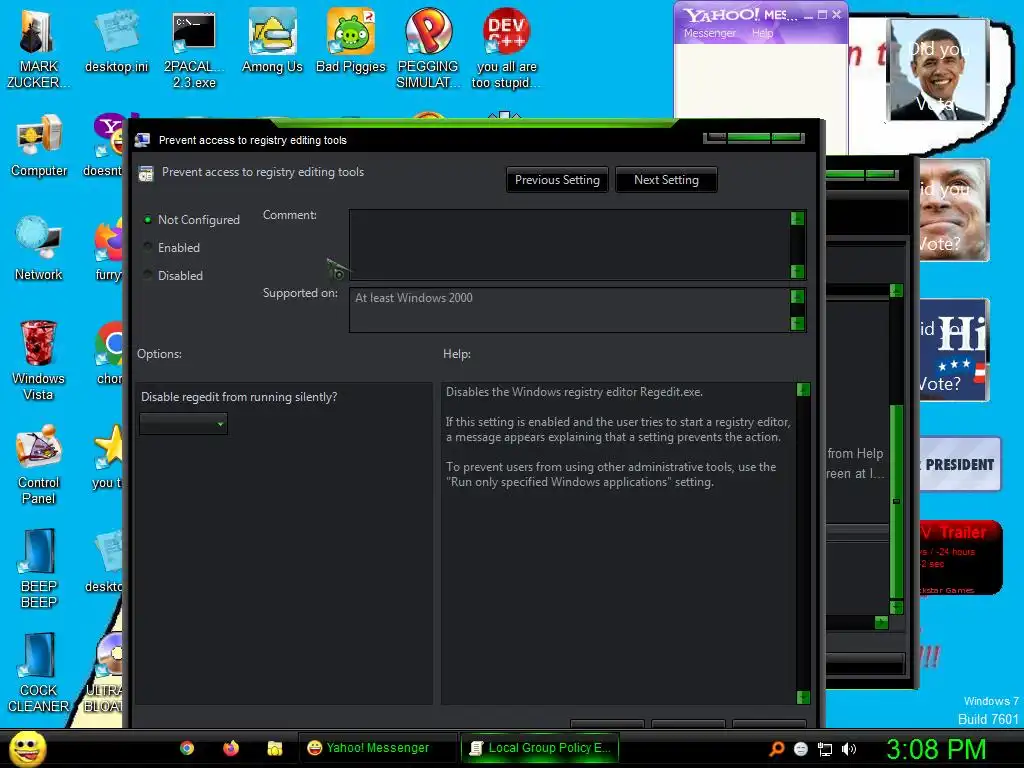Select the Not Configured radio button
1024x768 pixels.
[x=148, y=219]
